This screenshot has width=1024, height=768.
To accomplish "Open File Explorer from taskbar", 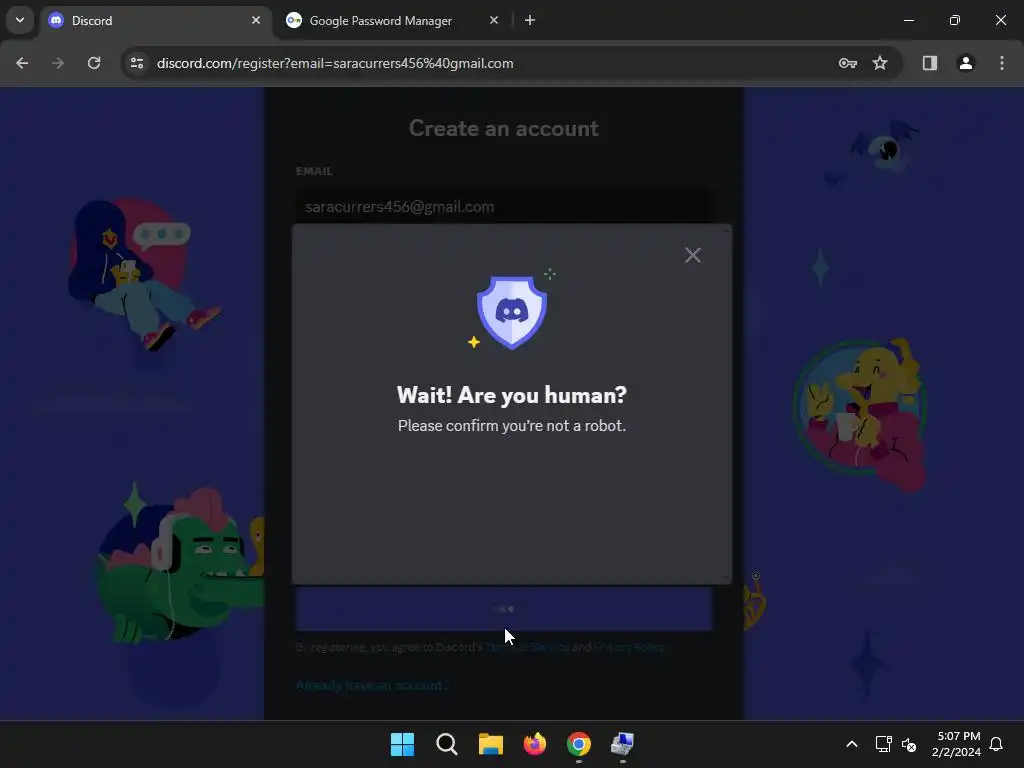I will coord(490,744).
